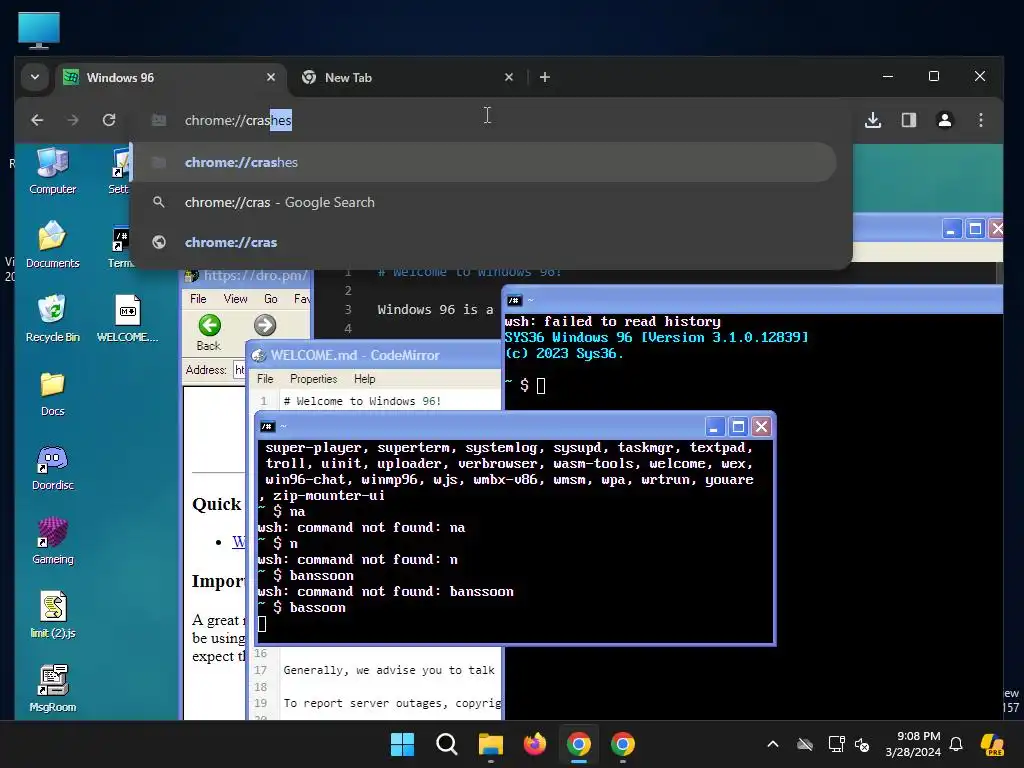Open limit (2).js file icon
1024x768 pixels.
(x=52, y=615)
